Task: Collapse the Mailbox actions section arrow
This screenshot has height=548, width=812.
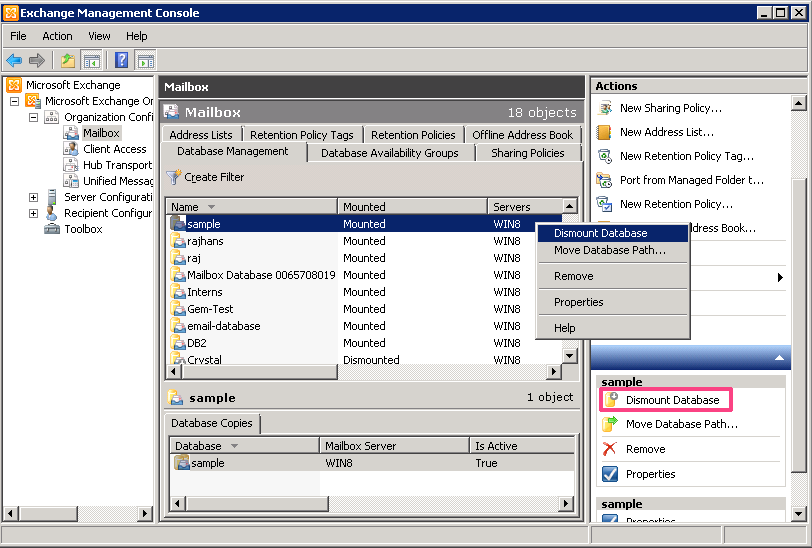Action: (x=779, y=358)
